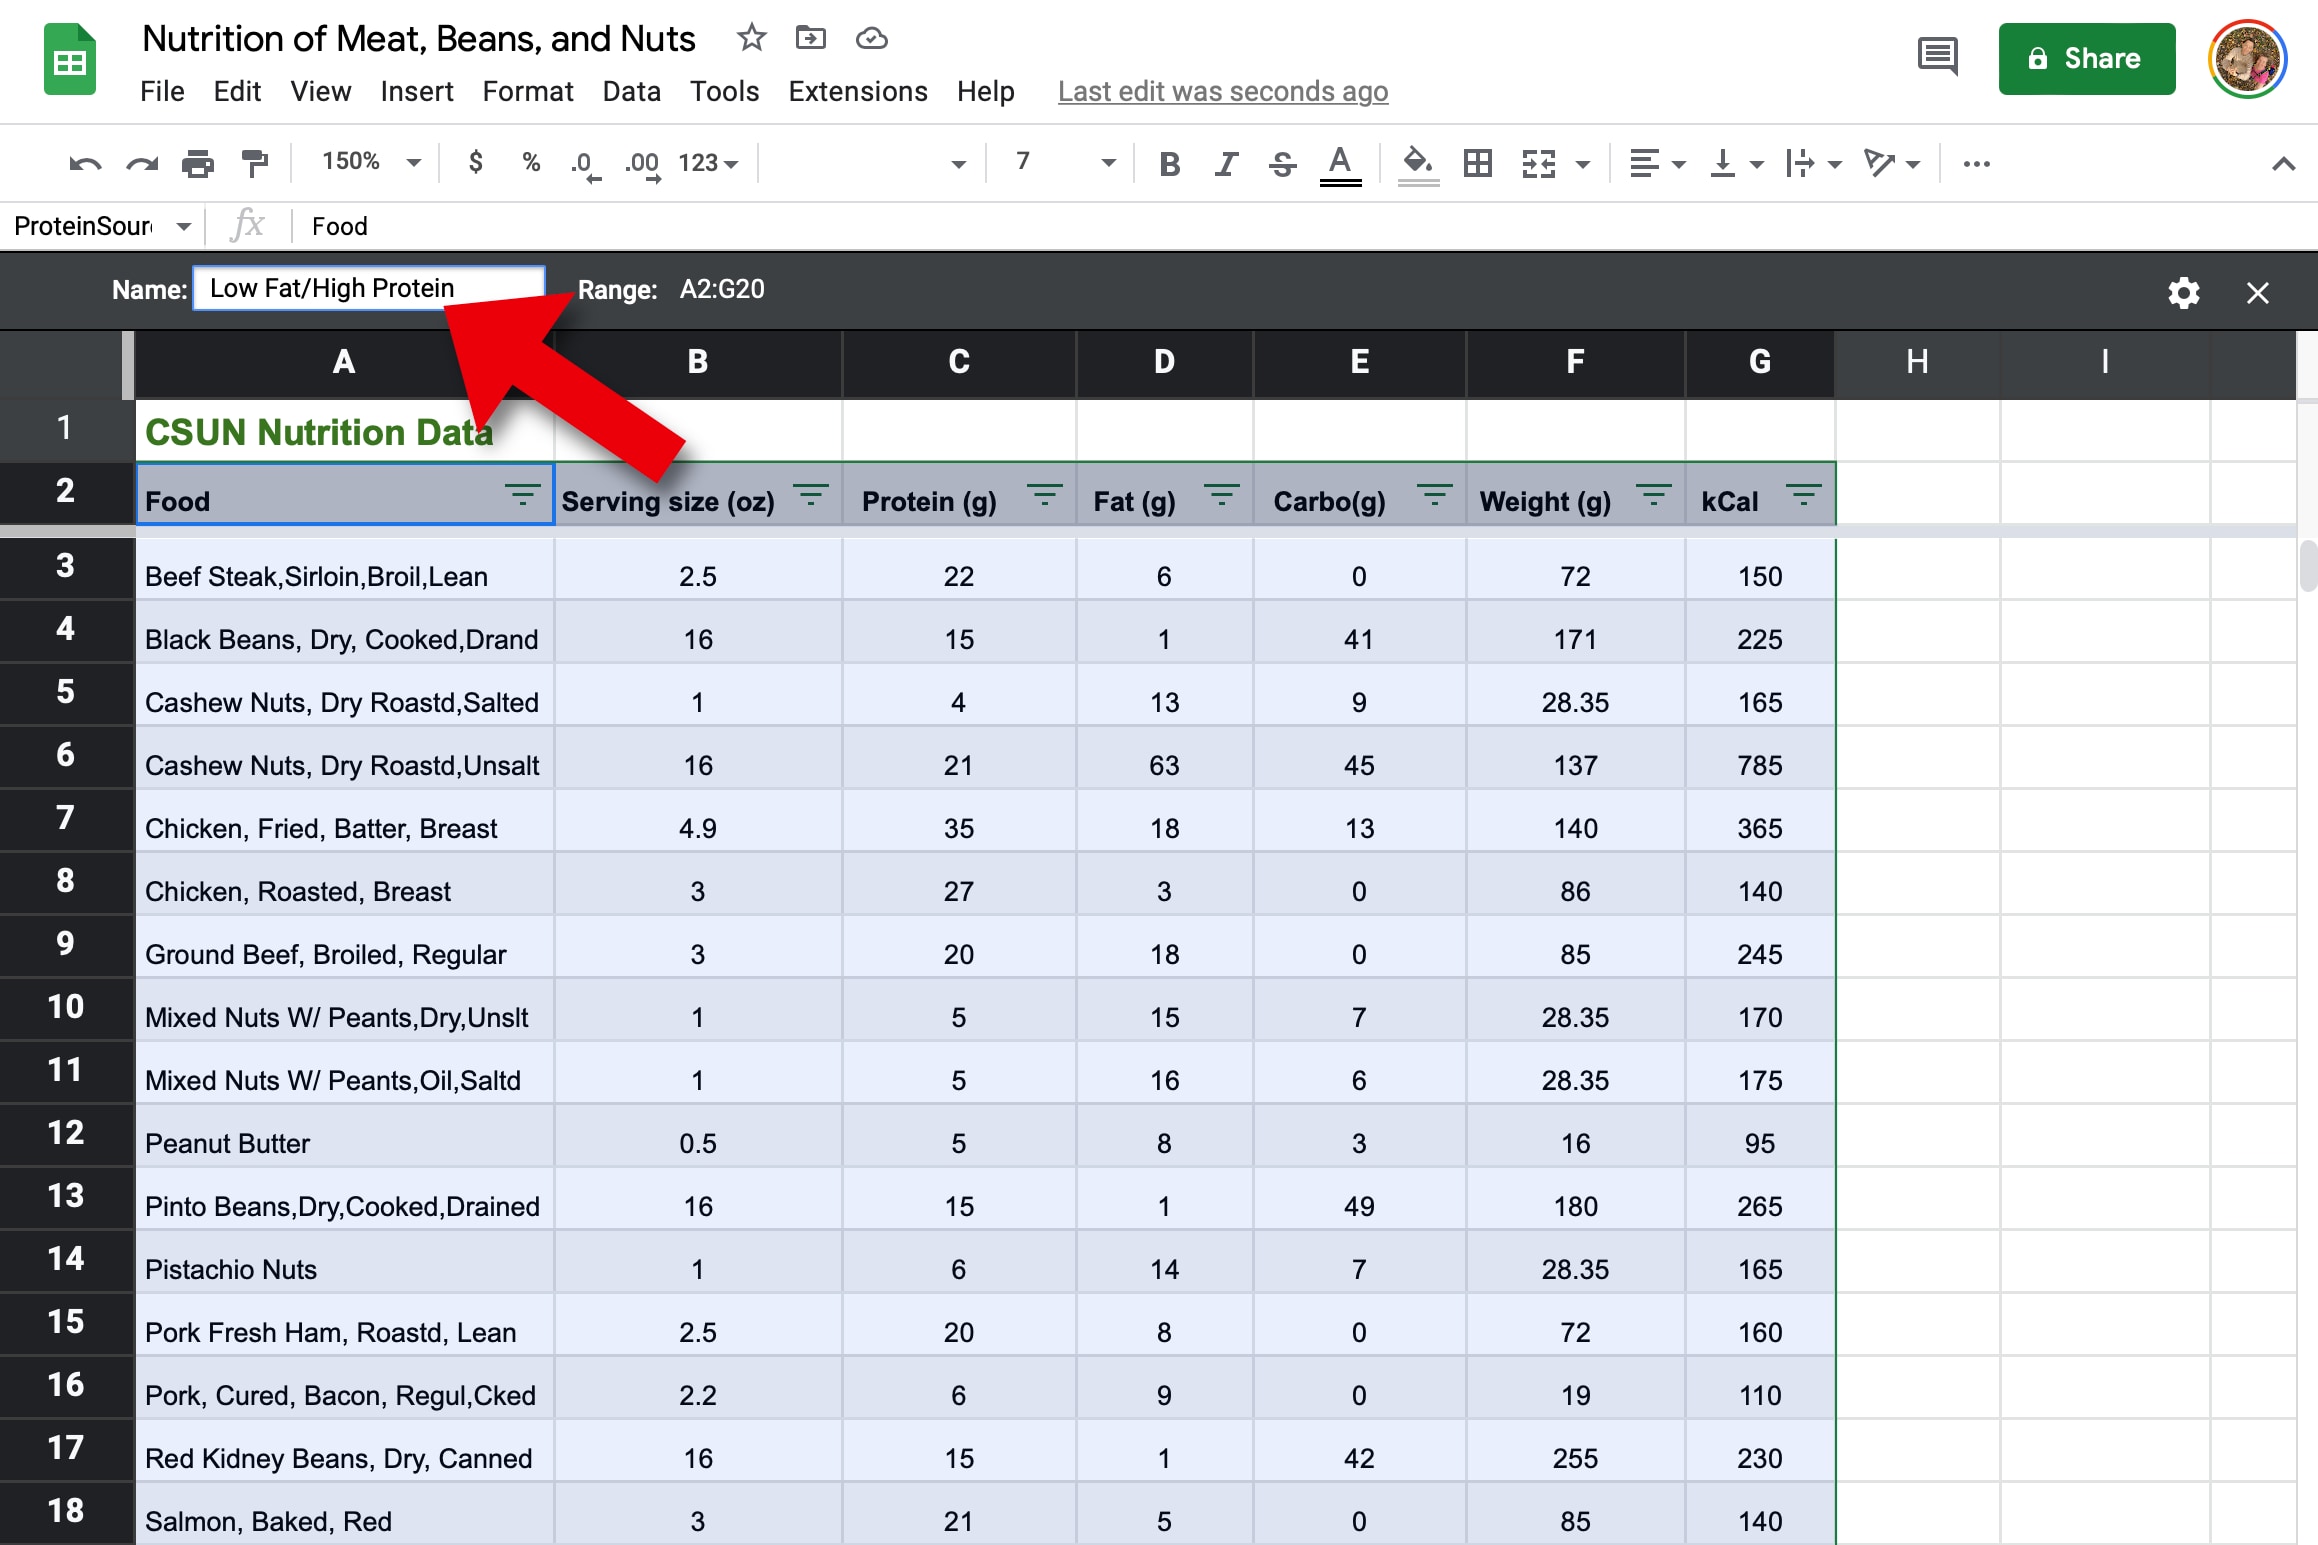Click the Share button
This screenshot has width=2318, height=1545.
pyautogui.click(x=2086, y=59)
